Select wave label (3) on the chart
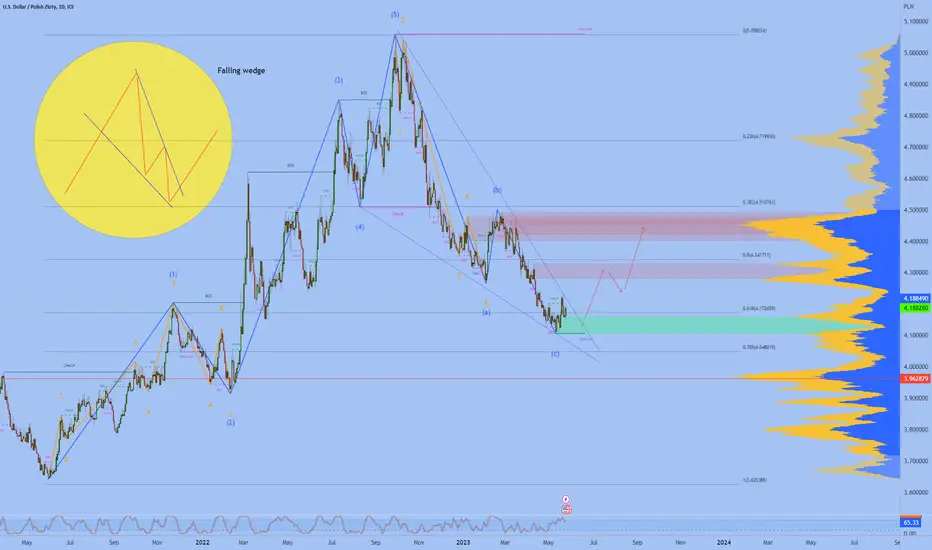932x550 pixels. click(338, 80)
